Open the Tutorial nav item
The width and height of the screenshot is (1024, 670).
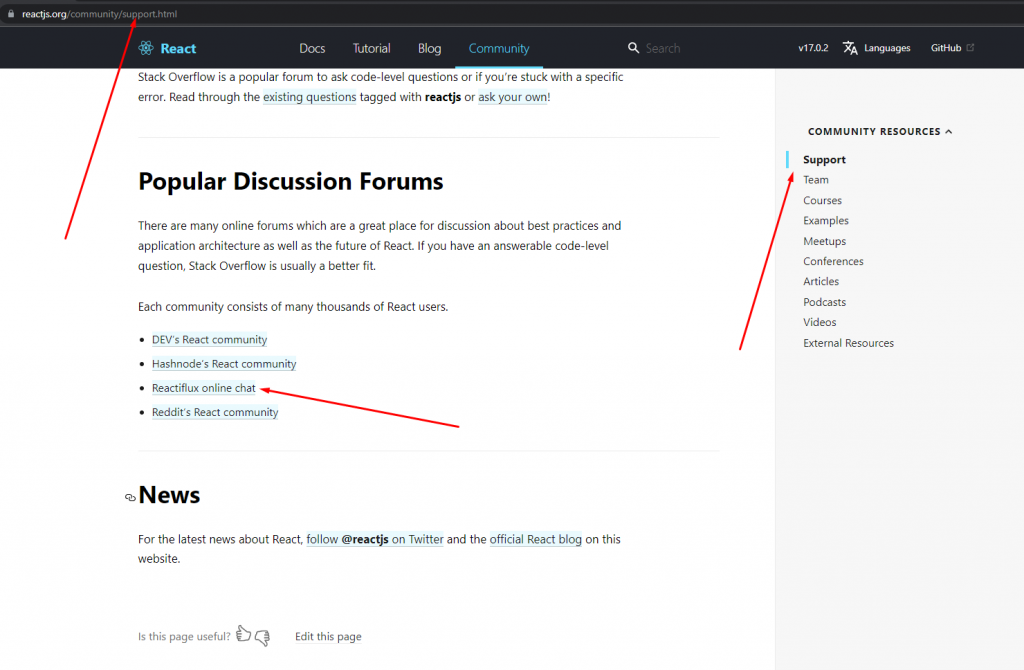click(x=372, y=48)
